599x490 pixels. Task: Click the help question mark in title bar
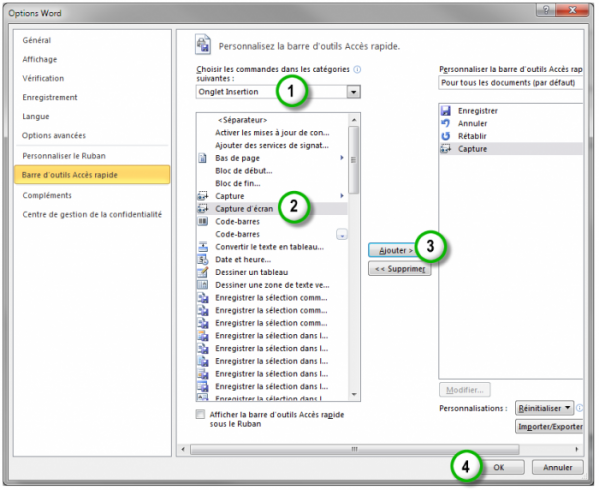tap(546, 10)
